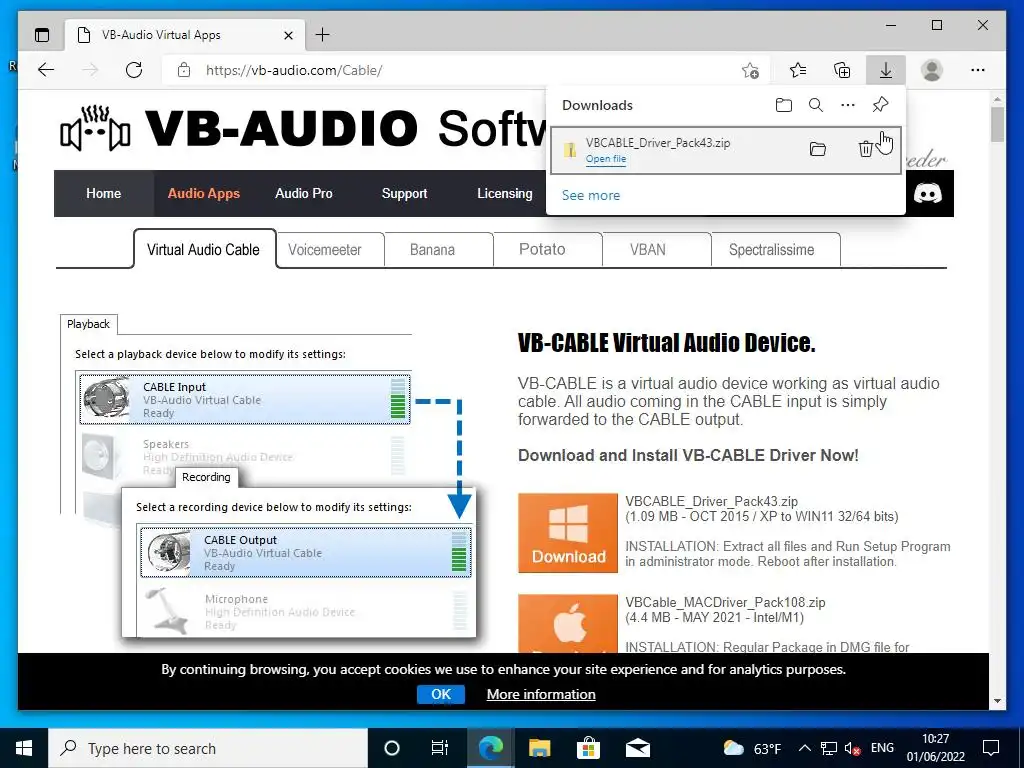Open the Collections icon
The height and width of the screenshot is (768, 1024).
click(842, 70)
